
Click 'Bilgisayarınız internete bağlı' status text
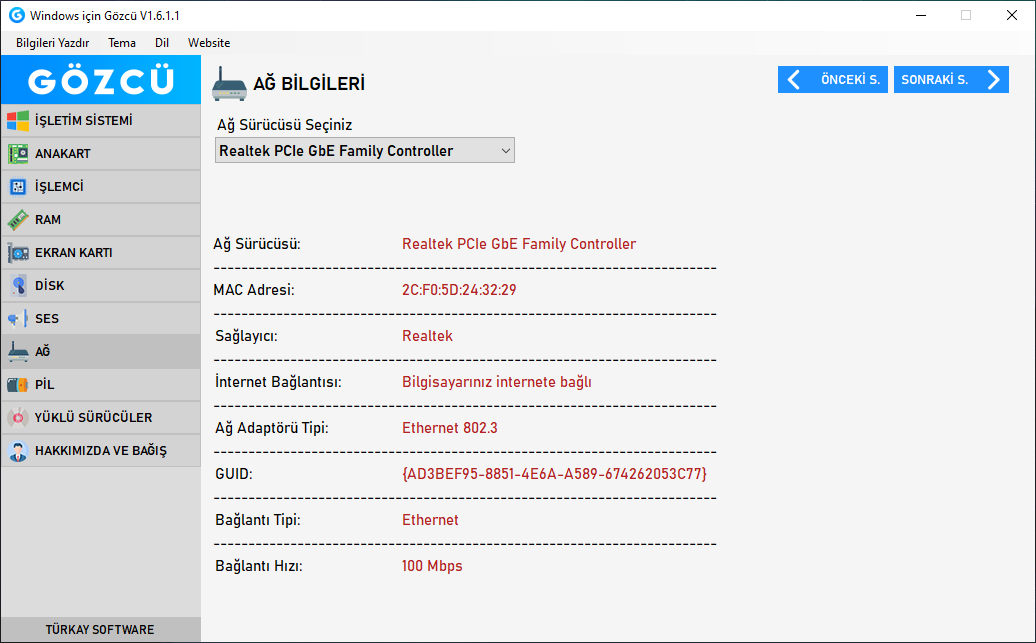[x=497, y=382]
